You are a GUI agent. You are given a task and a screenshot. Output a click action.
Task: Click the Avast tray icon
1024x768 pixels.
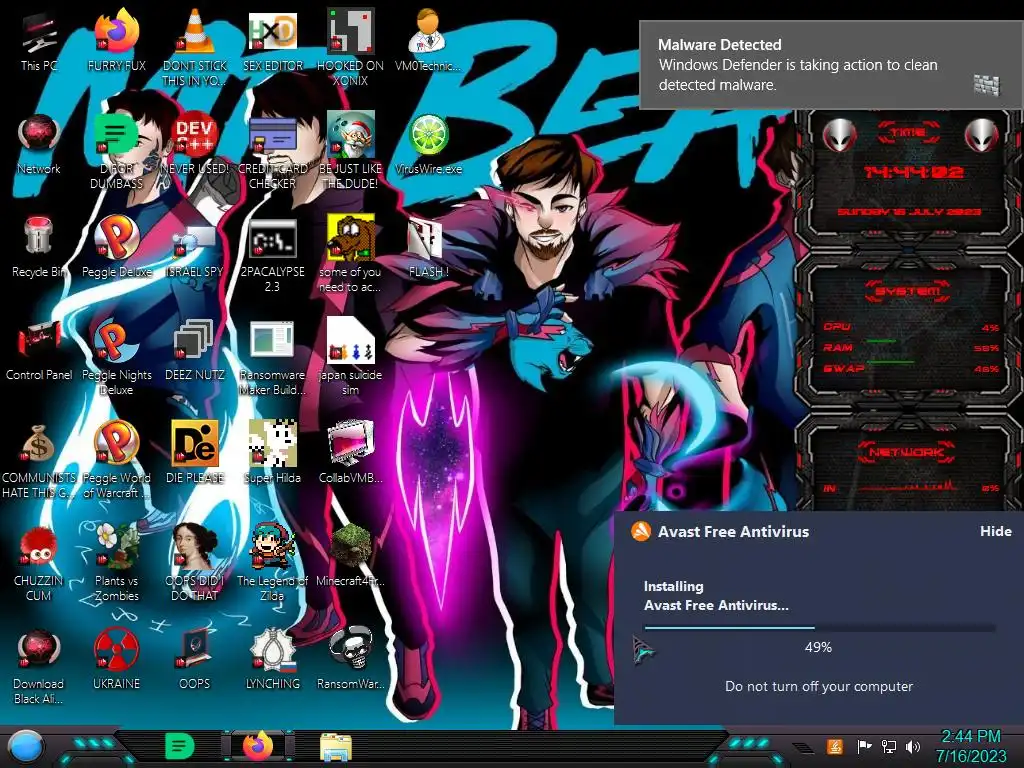pos(834,746)
